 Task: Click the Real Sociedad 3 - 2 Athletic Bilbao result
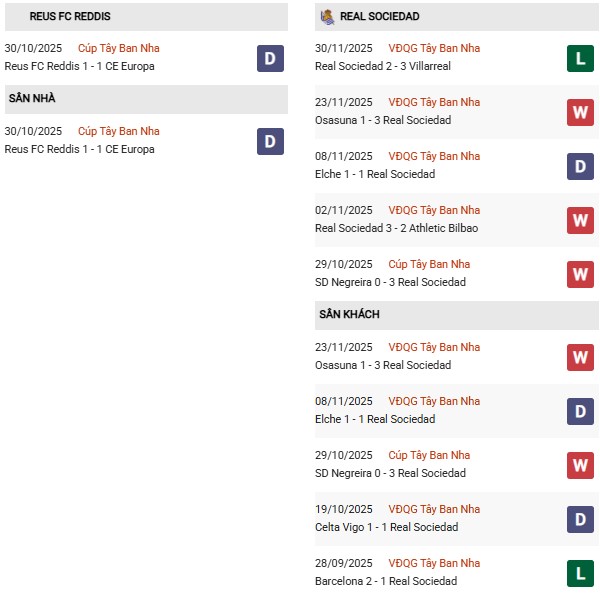(x=396, y=228)
